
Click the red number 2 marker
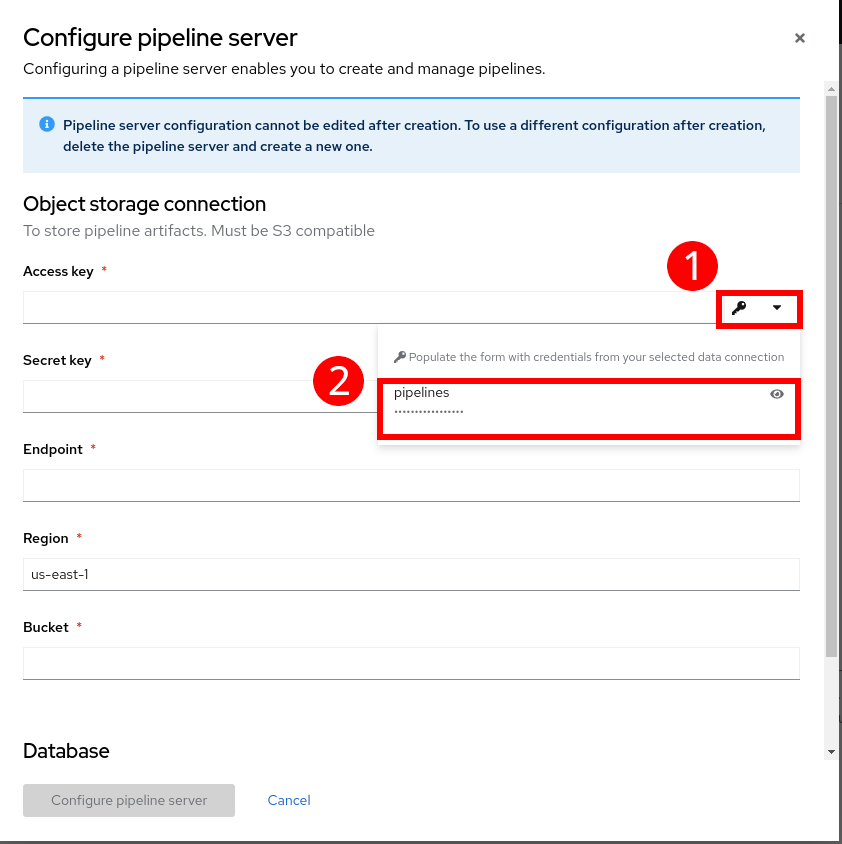click(339, 381)
